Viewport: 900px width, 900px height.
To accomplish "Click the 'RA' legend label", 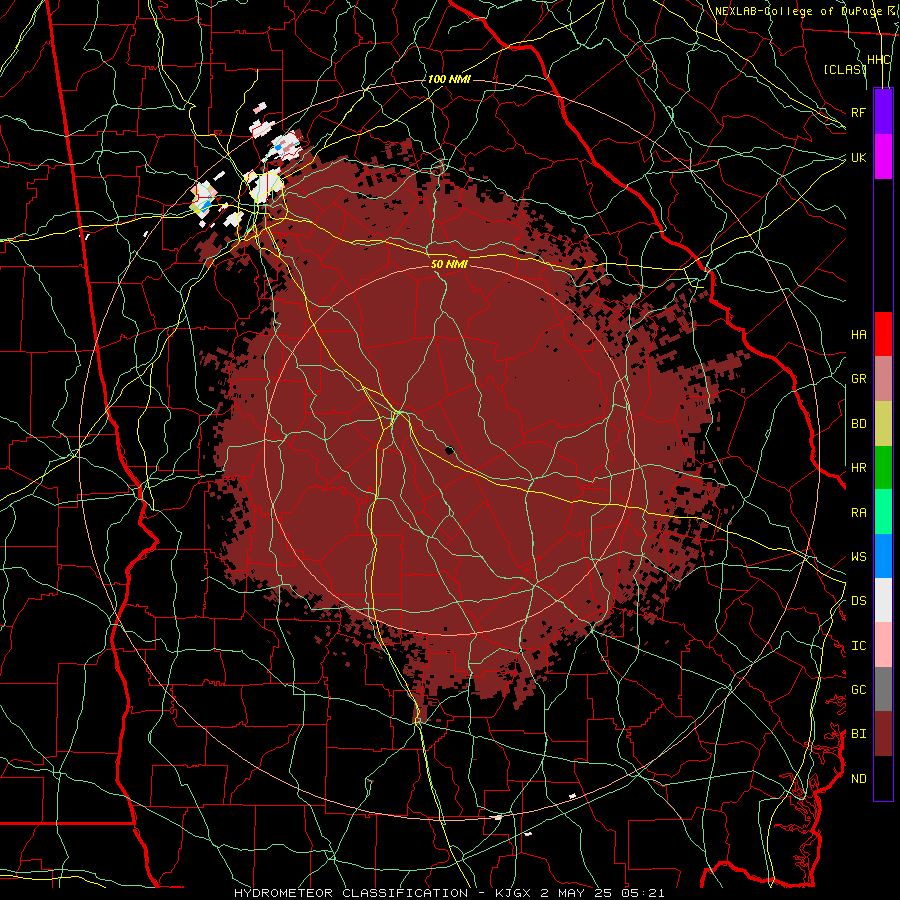I will [859, 513].
